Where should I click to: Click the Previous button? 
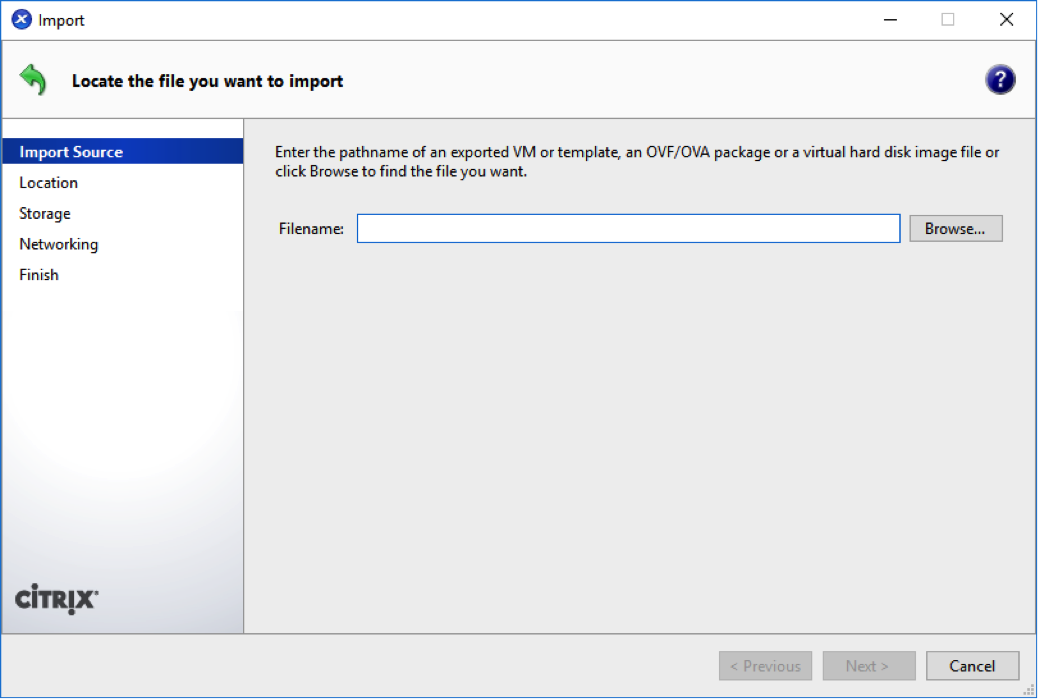pos(765,666)
